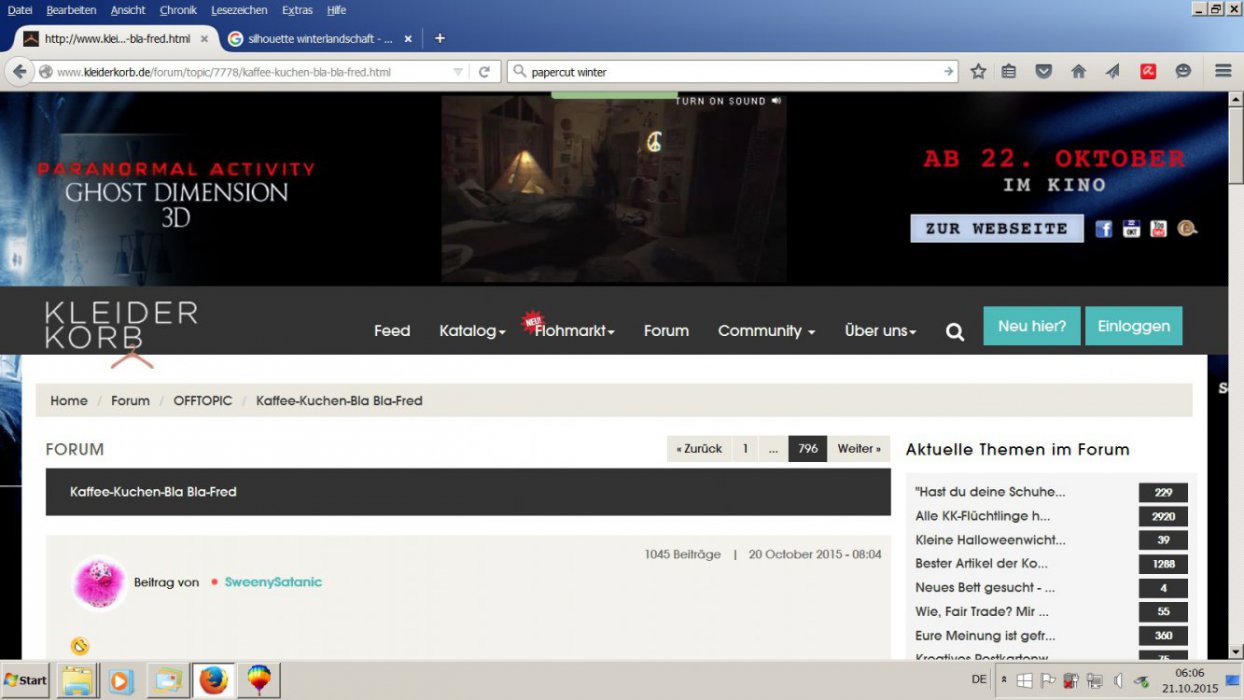The image size is (1244, 700).
Task: Expand the Community dropdown menu
Action: (766, 331)
